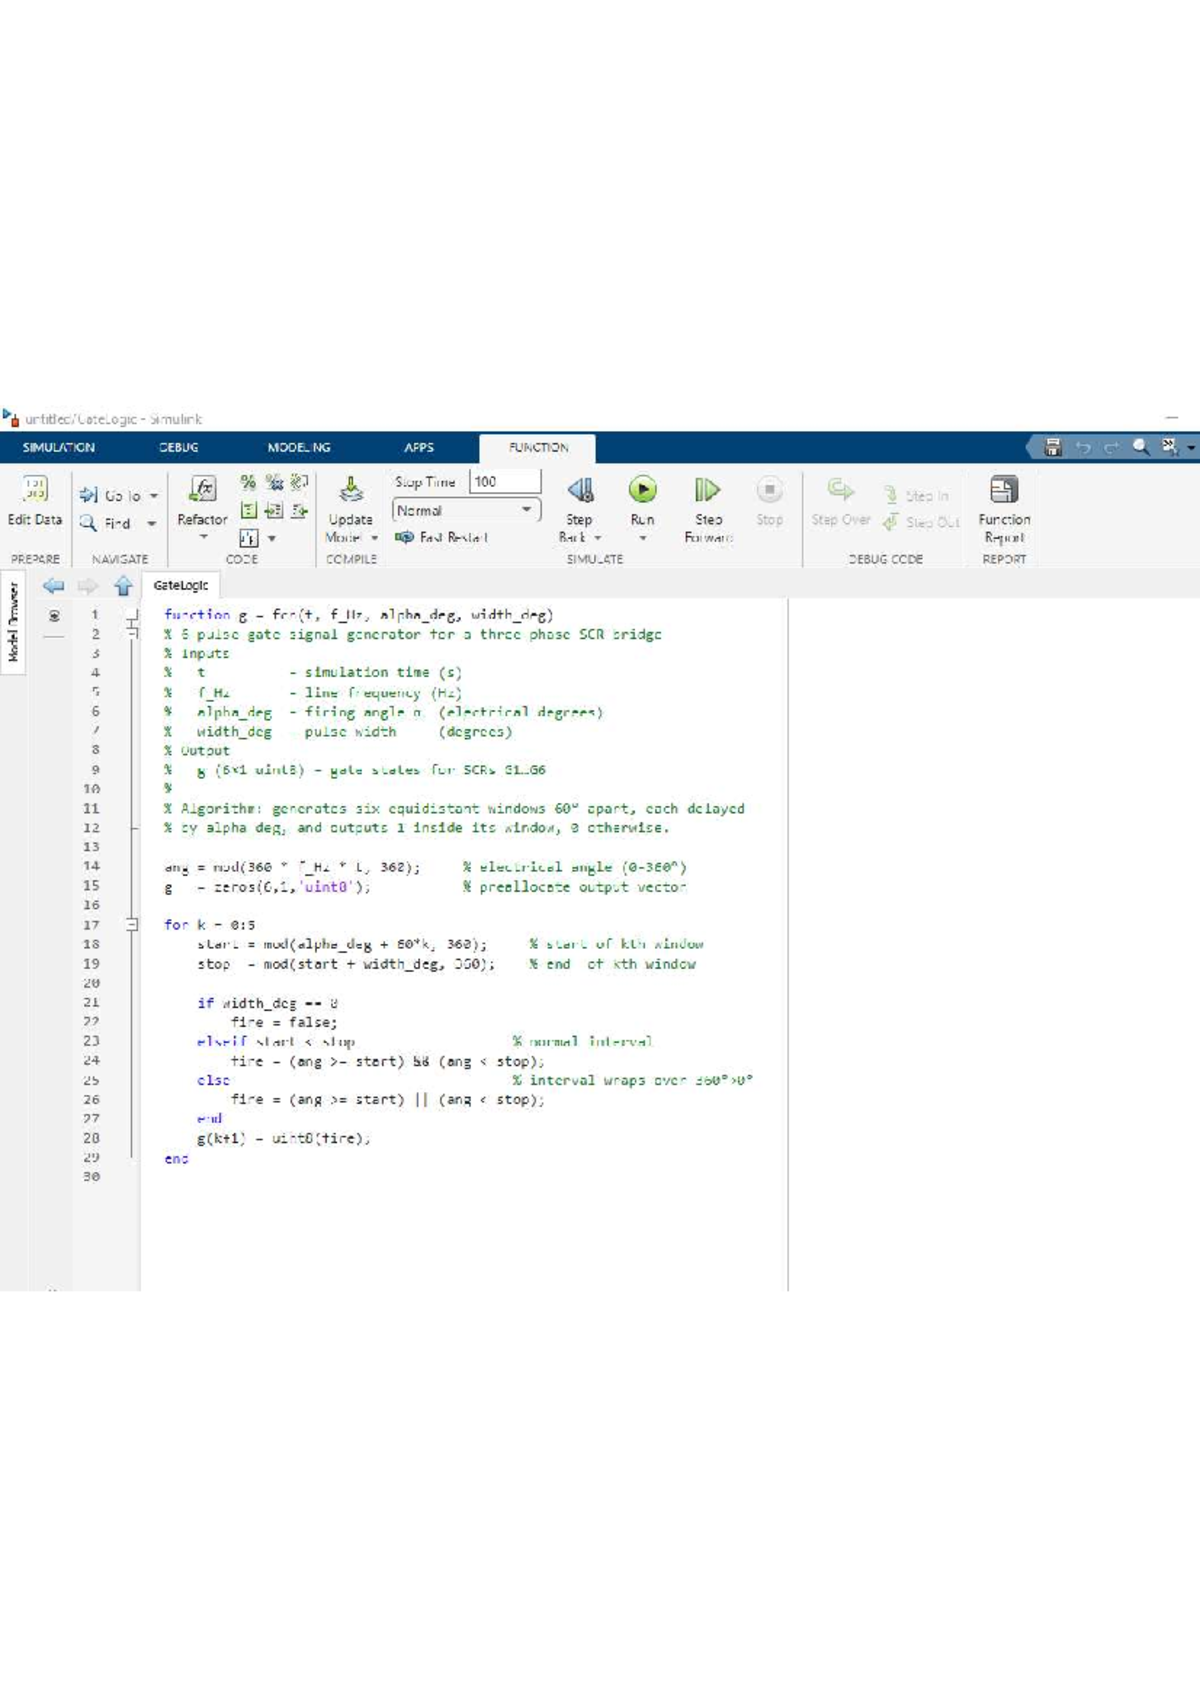Click the Stop simulation icon
This screenshot has height=1698, width=1200.
click(769, 489)
